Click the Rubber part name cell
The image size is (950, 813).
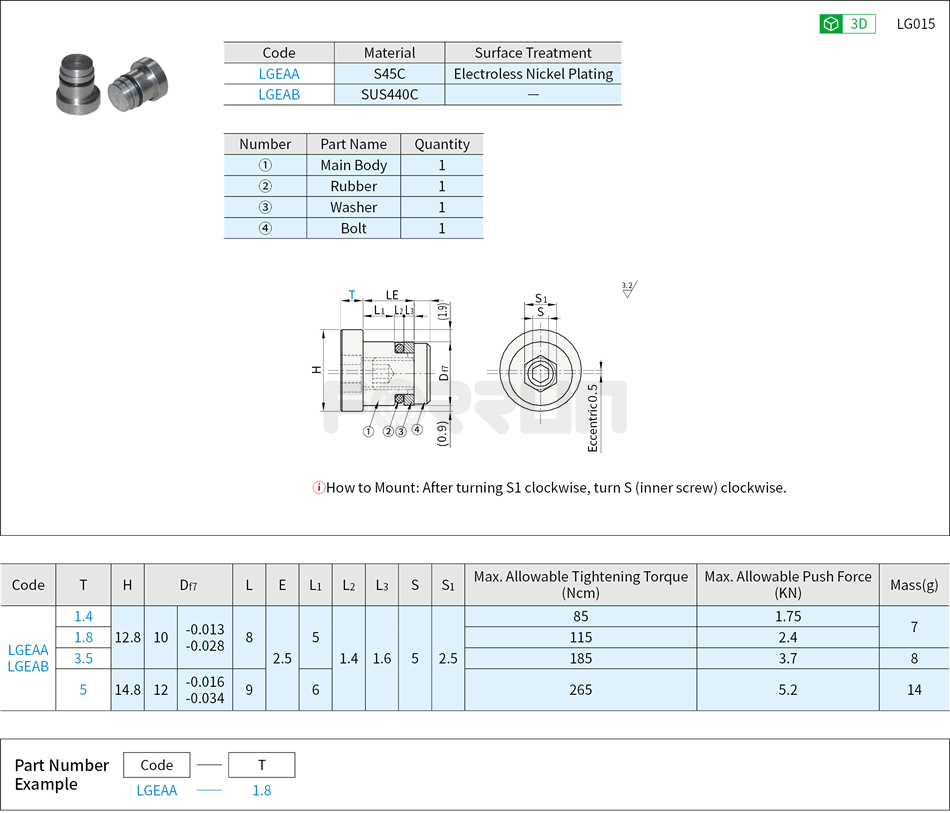pos(353,186)
